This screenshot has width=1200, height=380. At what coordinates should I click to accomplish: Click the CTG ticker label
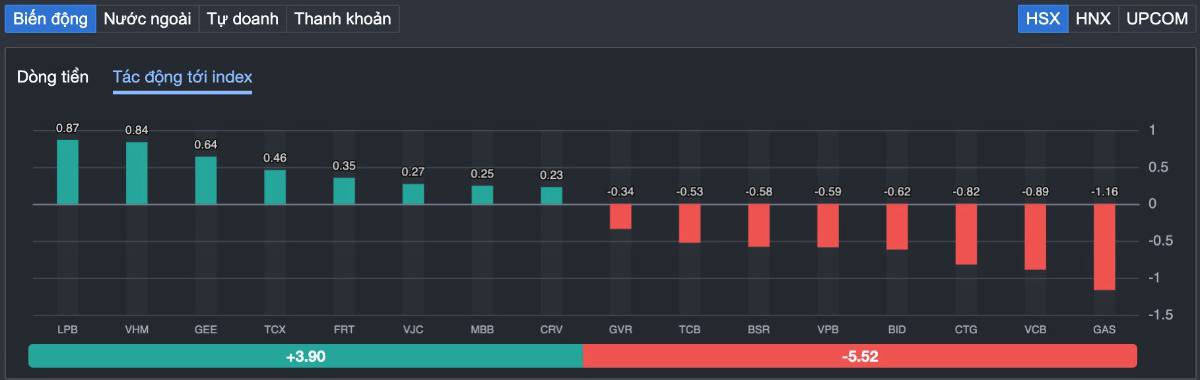point(966,329)
